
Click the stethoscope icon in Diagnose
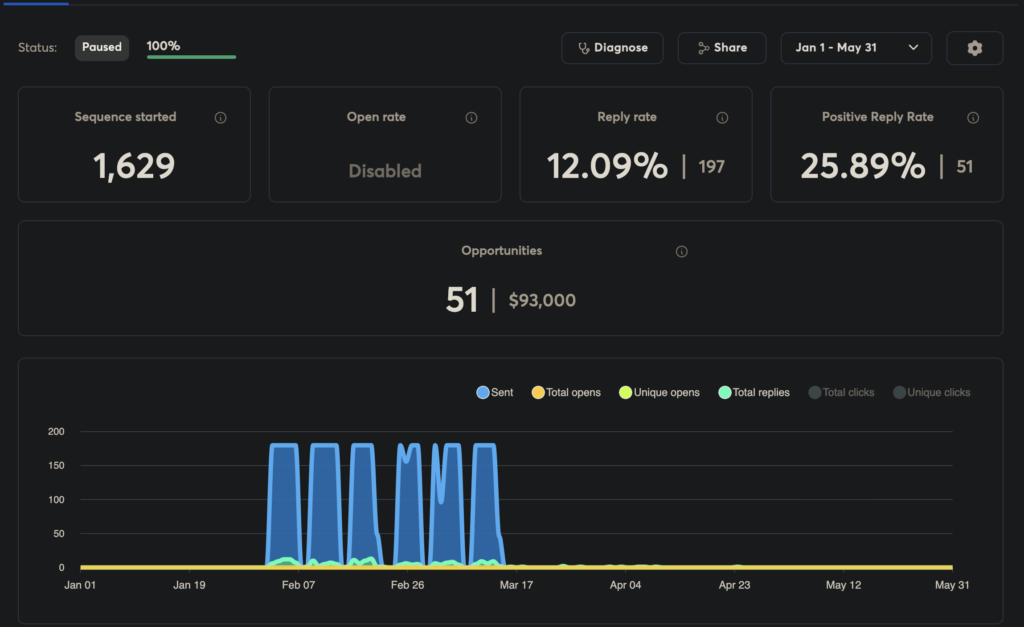click(584, 48)
